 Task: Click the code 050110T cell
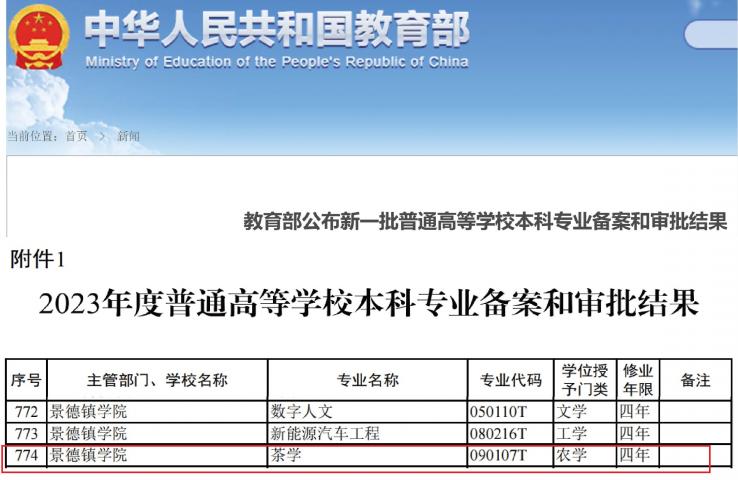(x=511, y=412)
